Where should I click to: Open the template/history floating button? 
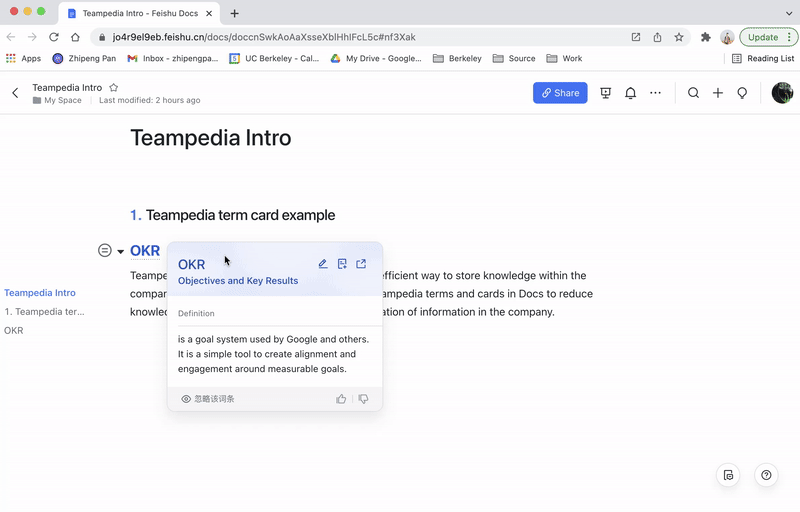pyautogui.click(x=728, y=475)
